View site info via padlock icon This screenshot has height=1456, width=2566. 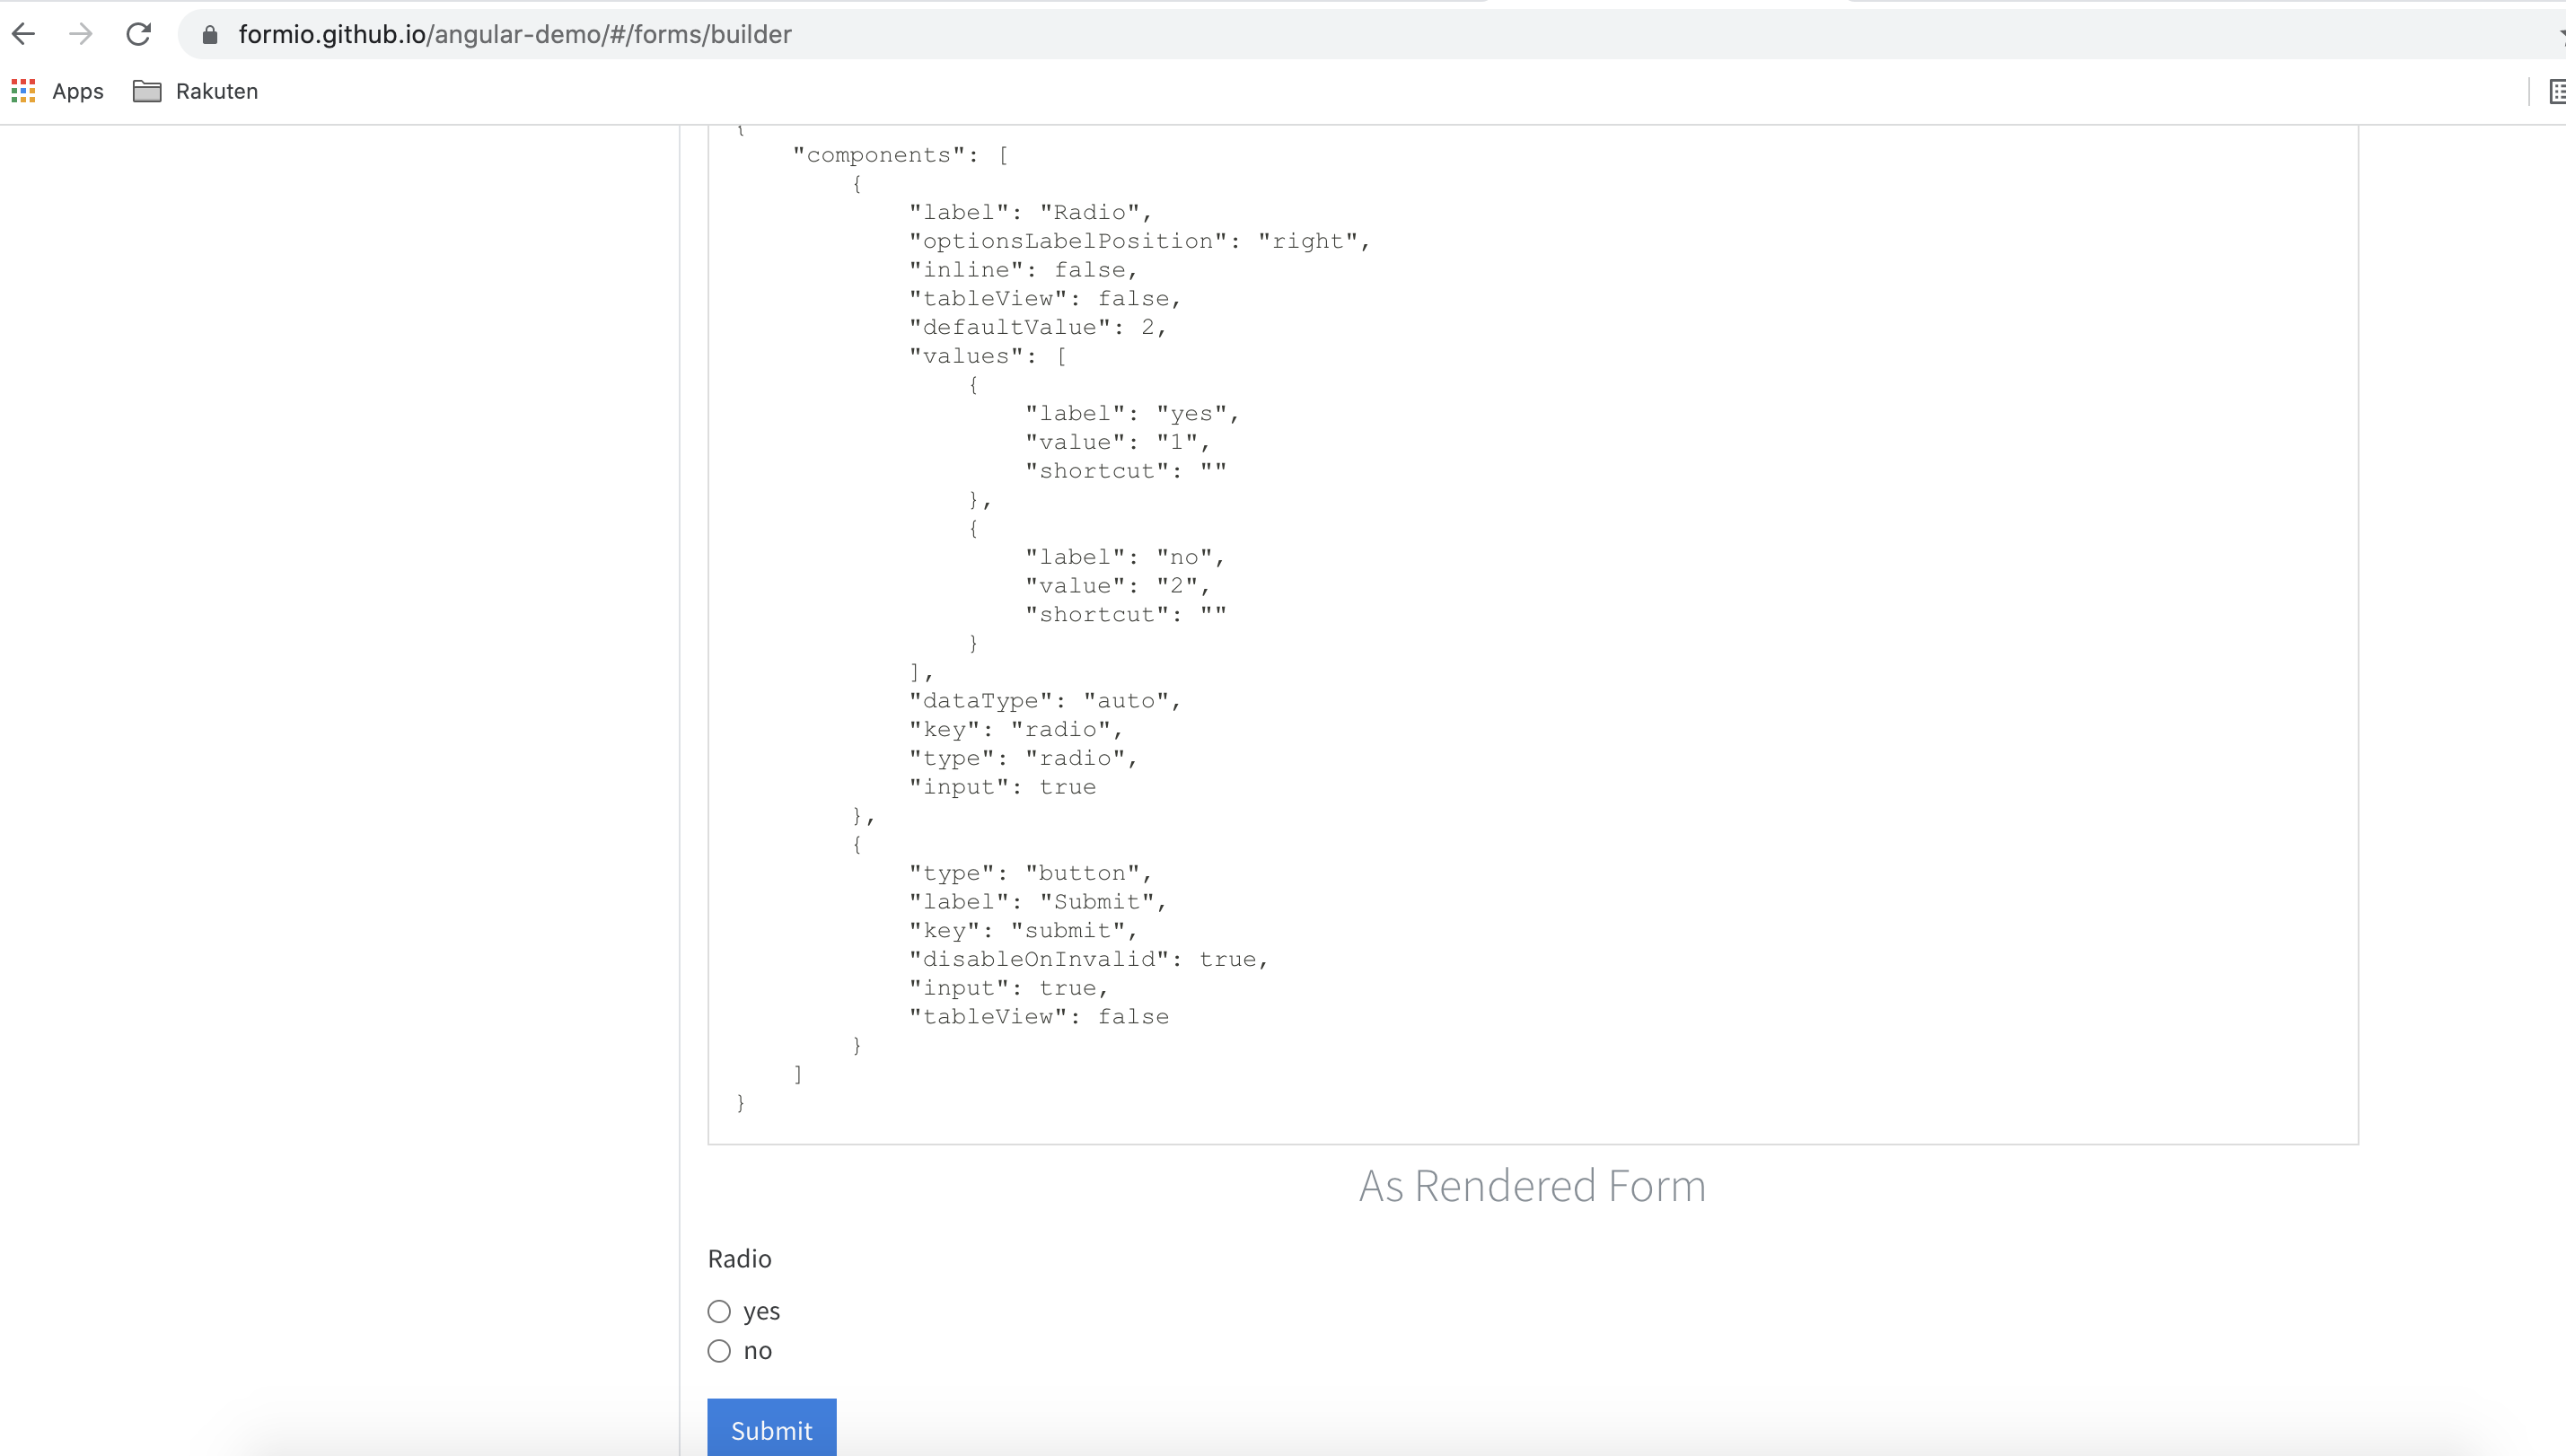point(209,35)
